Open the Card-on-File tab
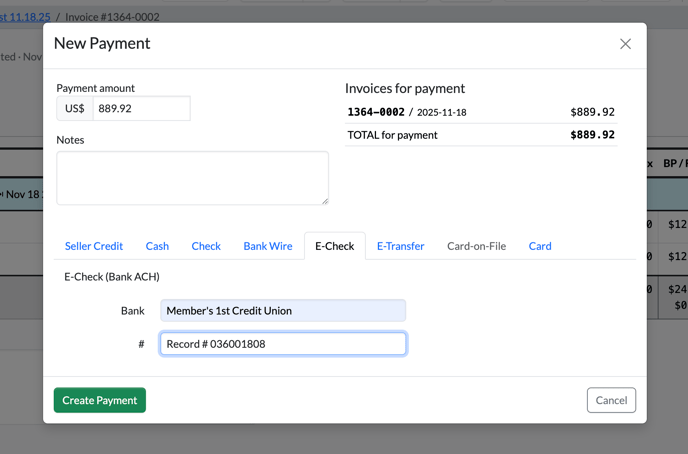The image size is (688, 454). [476, 246]
